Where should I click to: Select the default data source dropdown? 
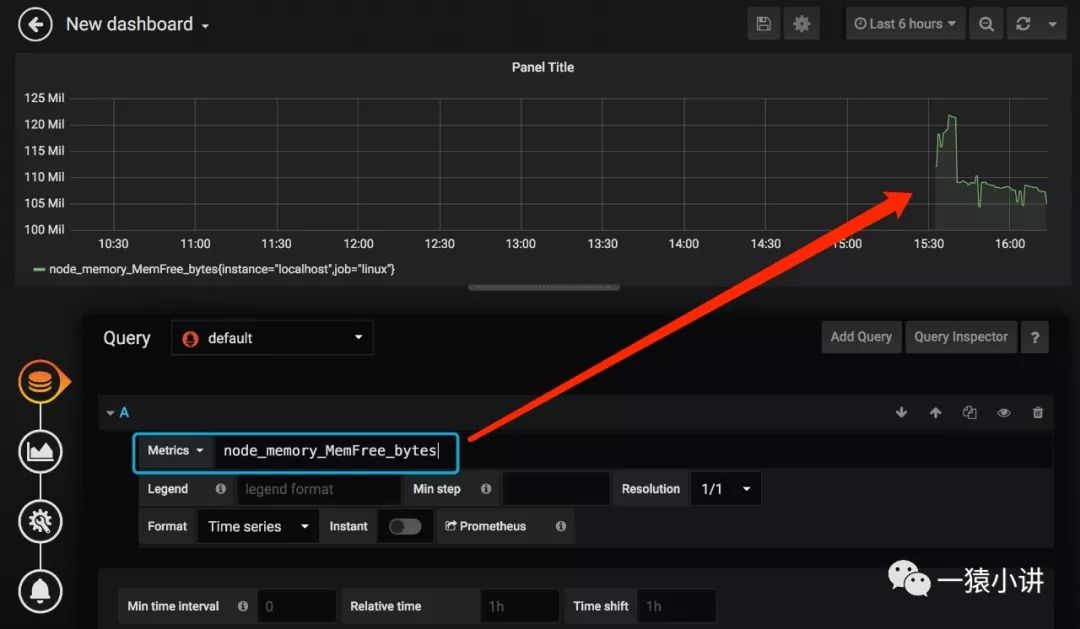click(x=272, y=338)
